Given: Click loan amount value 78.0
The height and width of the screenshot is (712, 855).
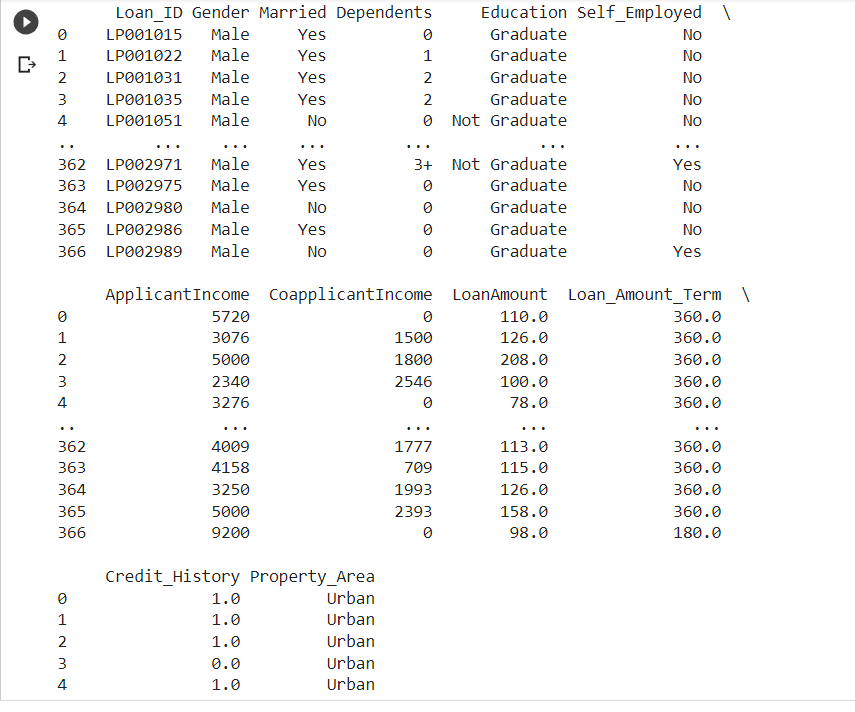Looking at the screenshot, I should pyautogui.click(x=529, y=403).
